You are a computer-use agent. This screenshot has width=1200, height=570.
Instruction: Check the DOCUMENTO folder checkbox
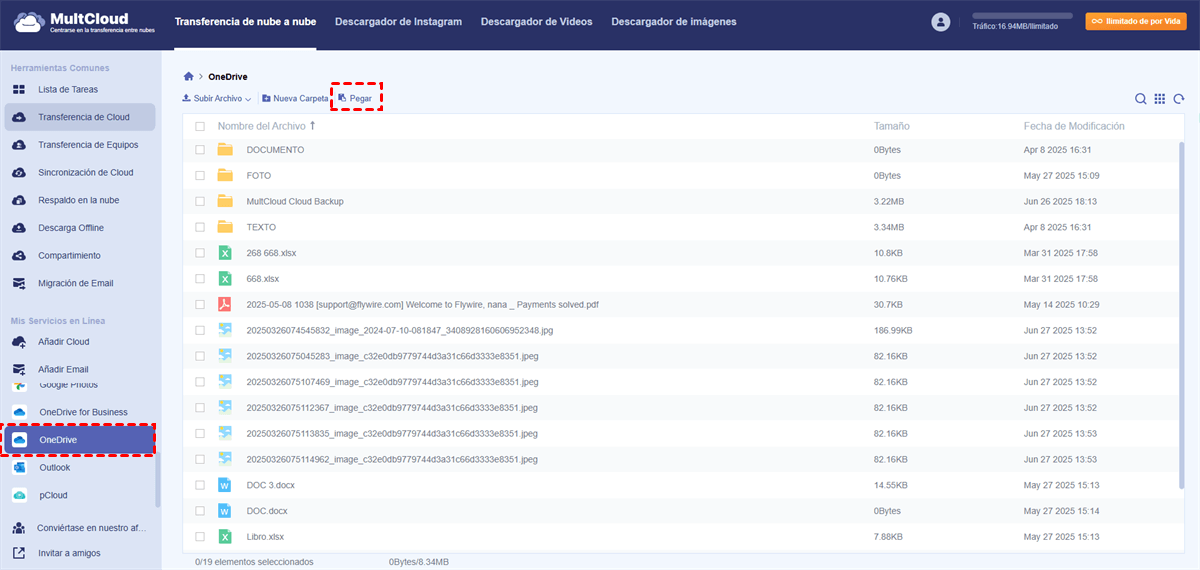coord(200,149)
